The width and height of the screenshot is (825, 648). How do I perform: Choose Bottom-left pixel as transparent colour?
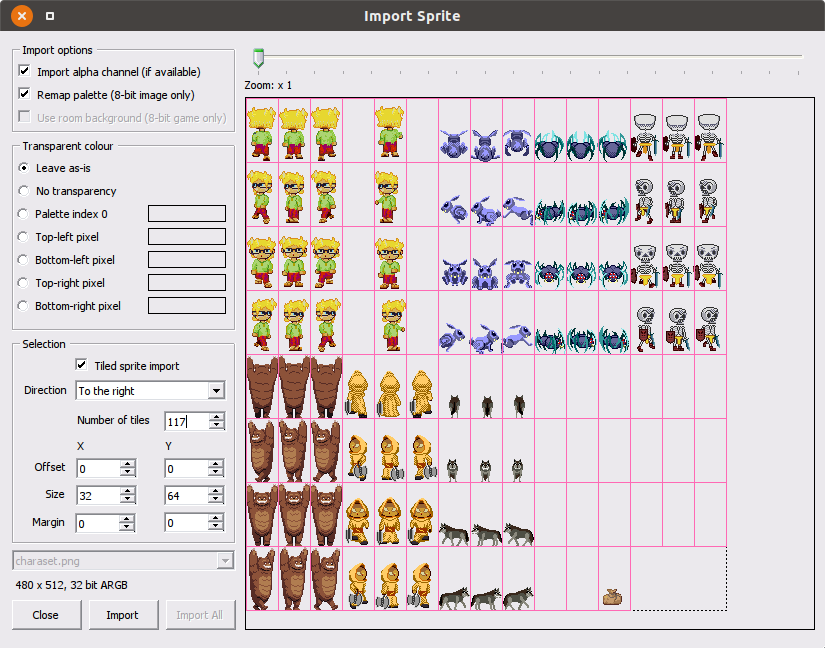tap(23, 260)
